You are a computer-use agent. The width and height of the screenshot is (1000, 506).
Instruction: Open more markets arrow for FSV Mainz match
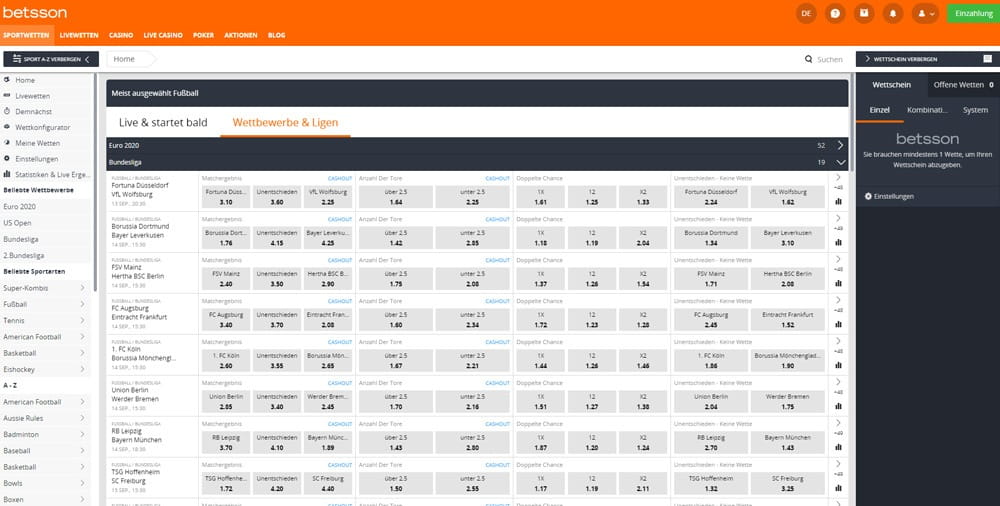point(838,259)
